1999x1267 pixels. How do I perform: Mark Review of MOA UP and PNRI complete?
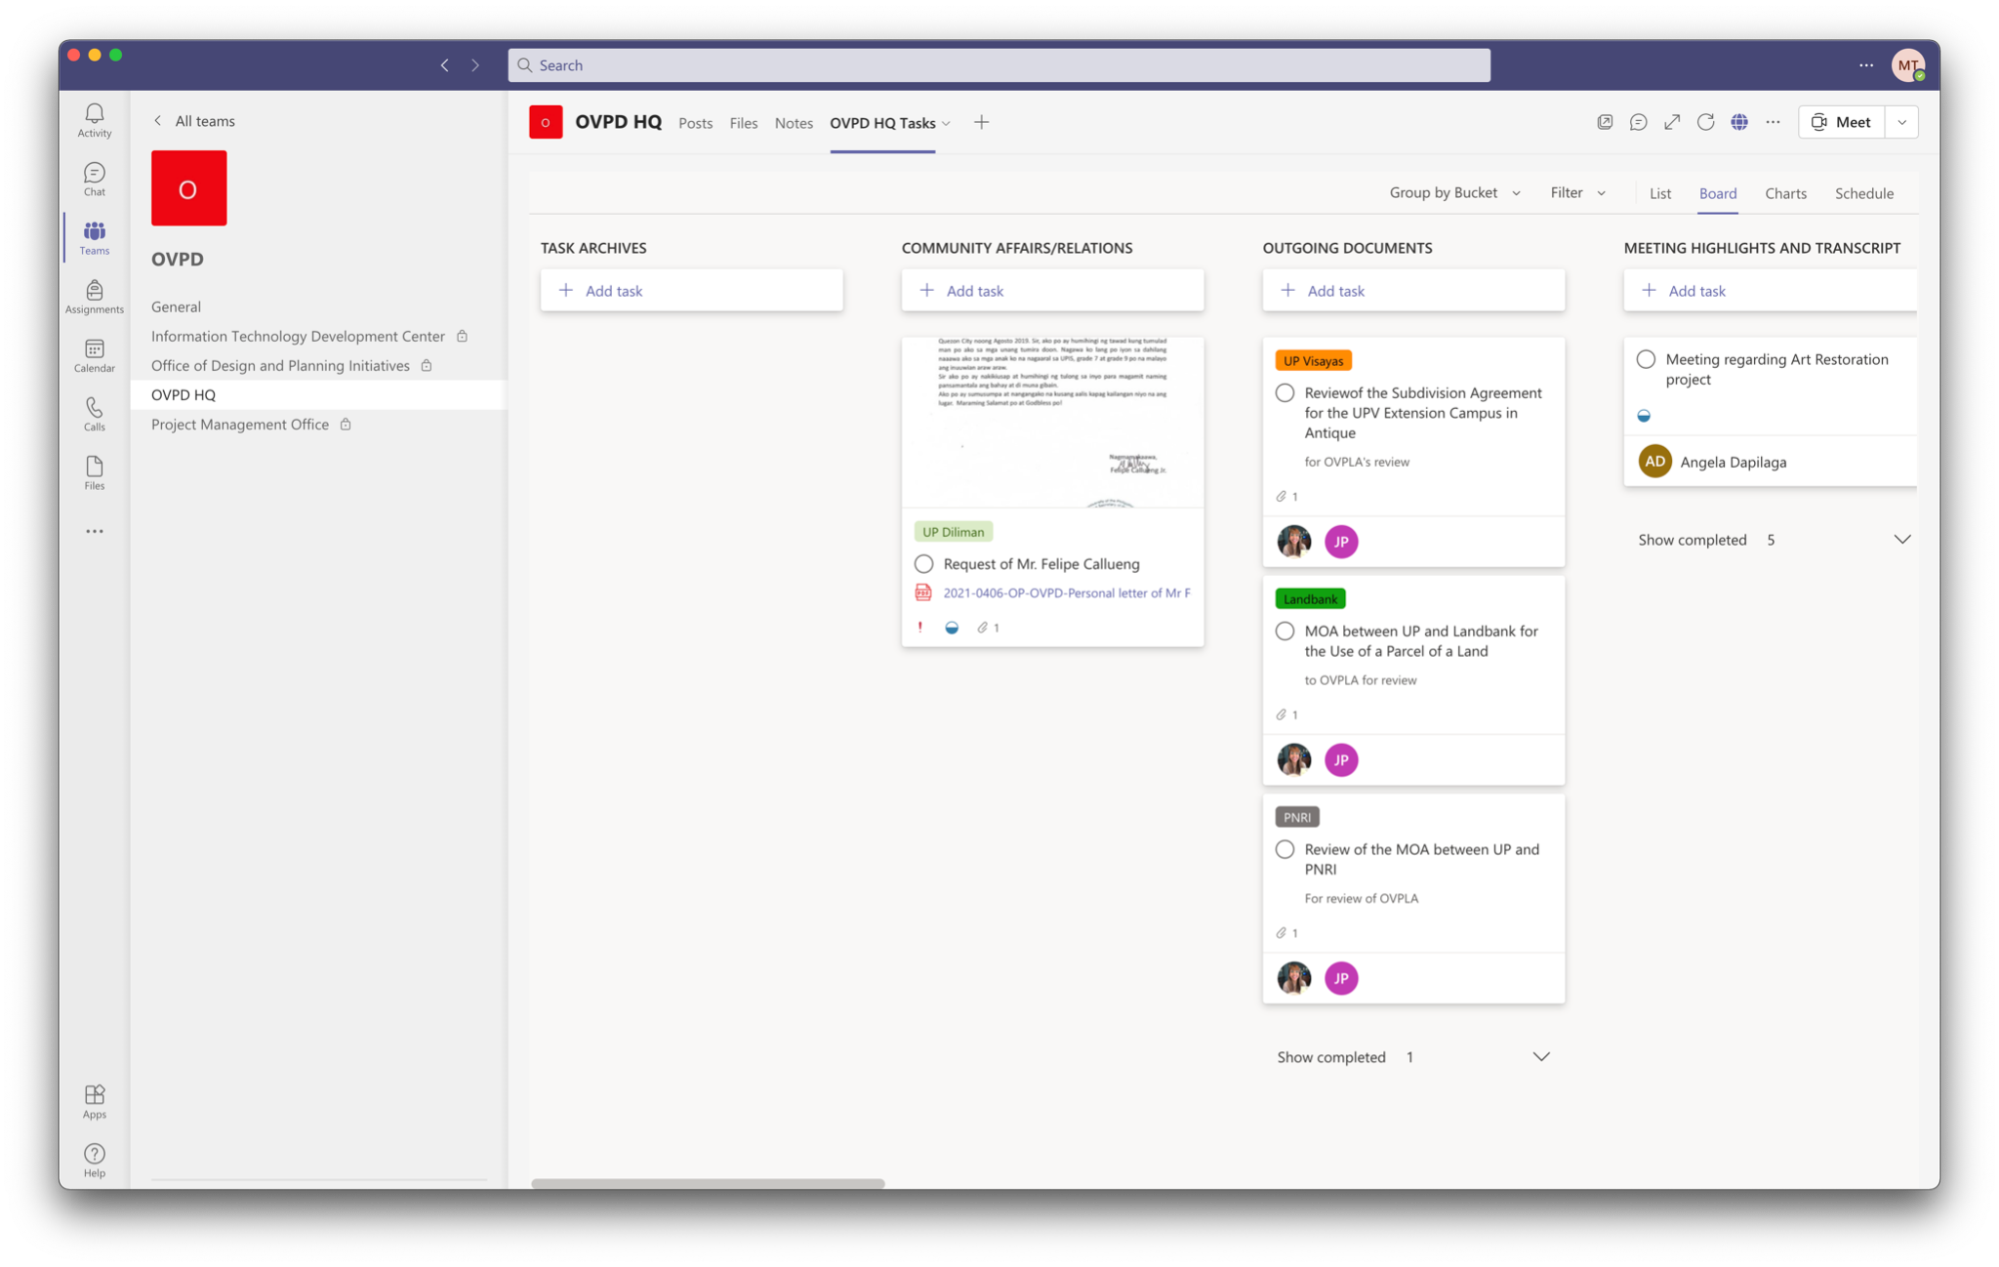1285,849
